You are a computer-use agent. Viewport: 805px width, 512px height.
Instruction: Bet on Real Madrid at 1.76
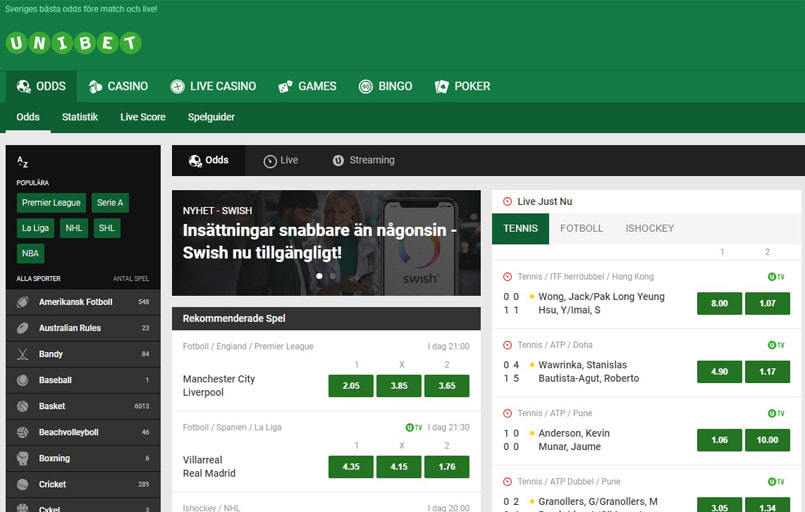447,467
